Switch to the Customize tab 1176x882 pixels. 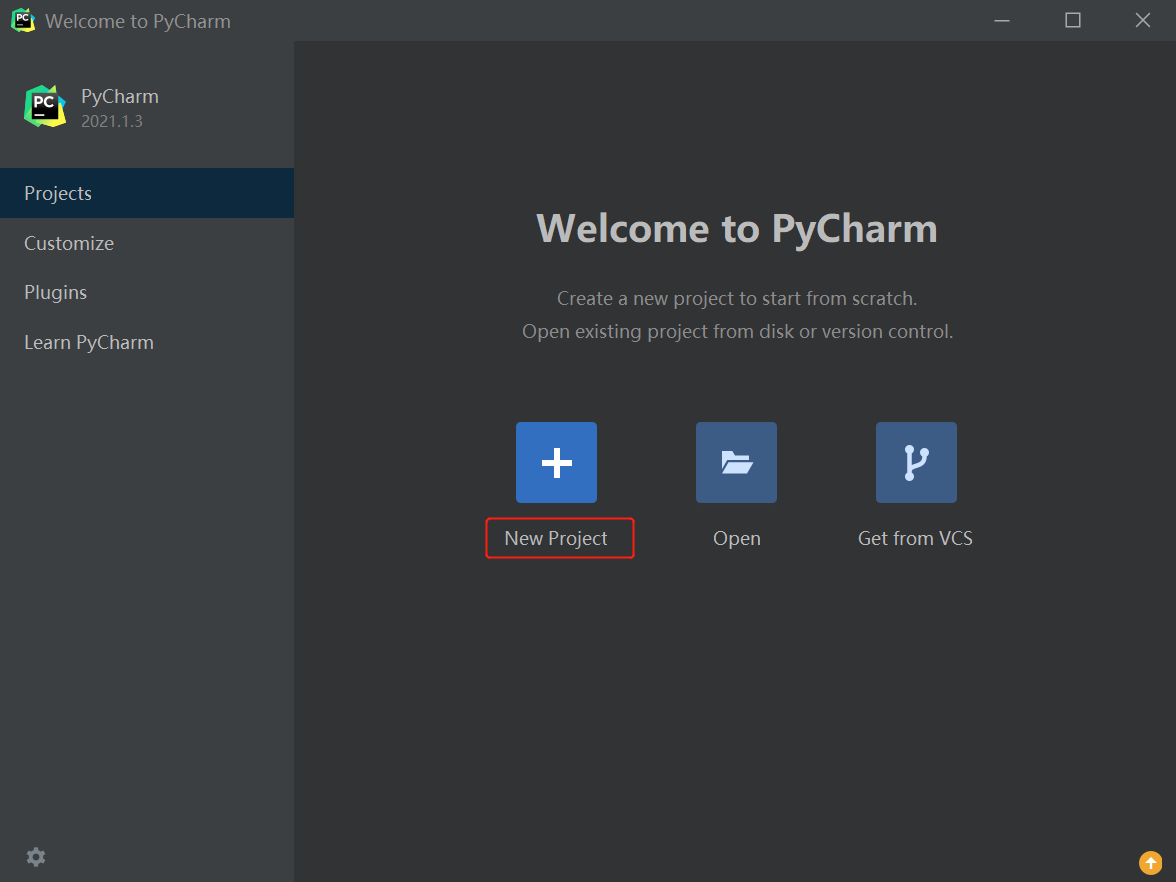point(147,243)
